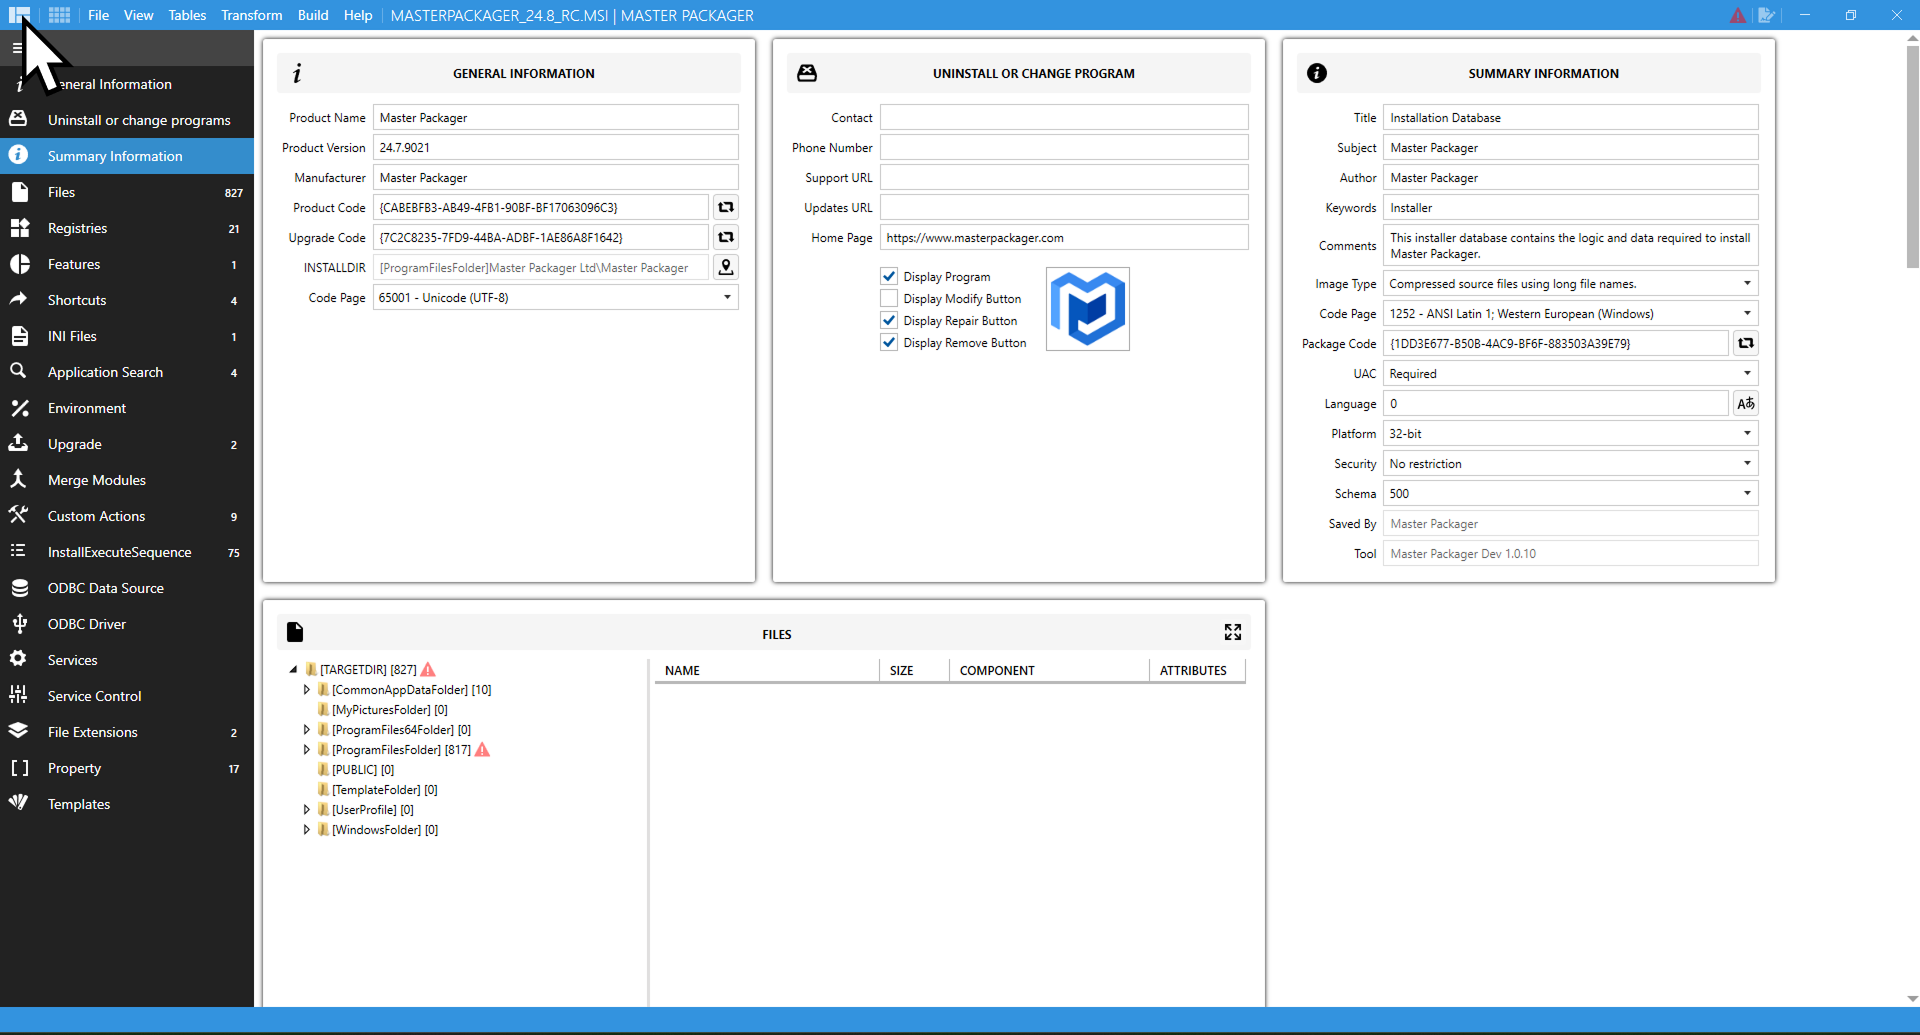Click the Product Name input field
Image resolution: width=1920 pixels, height=1035 pixels.
click(556, 117)
